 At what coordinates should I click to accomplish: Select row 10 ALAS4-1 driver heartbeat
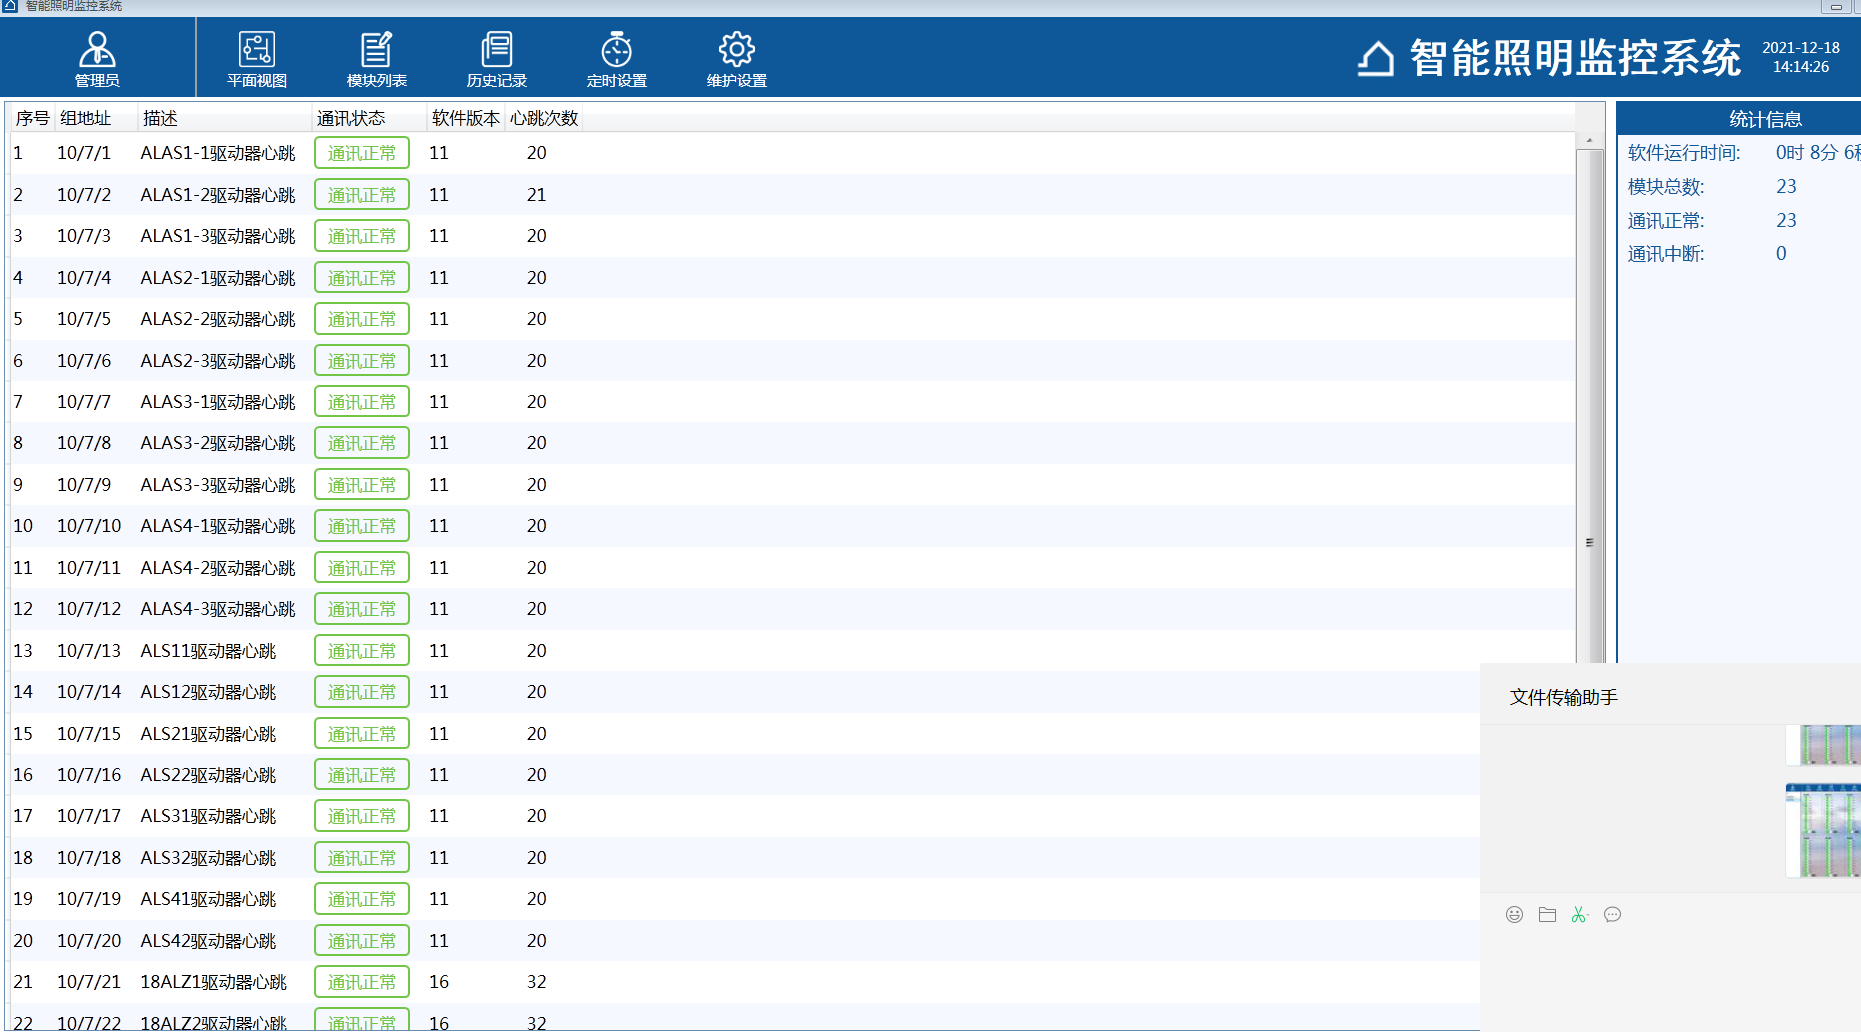(218, 526)
